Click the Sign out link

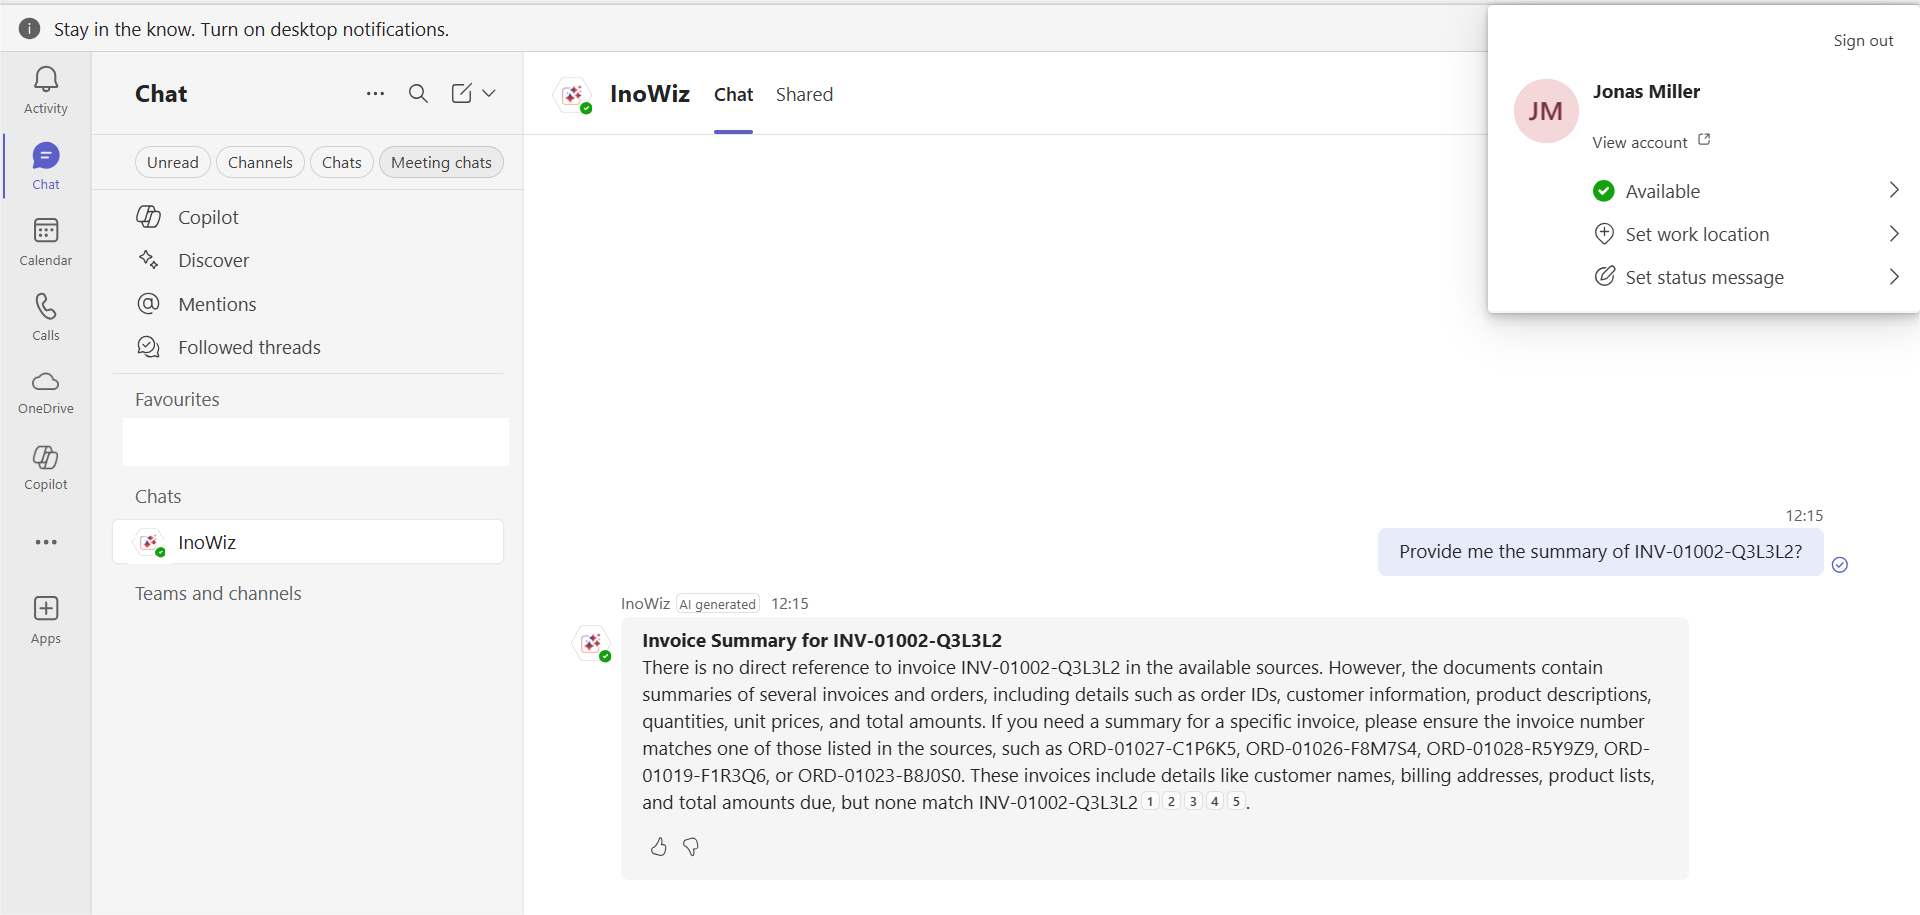(x=1862, y=41)
